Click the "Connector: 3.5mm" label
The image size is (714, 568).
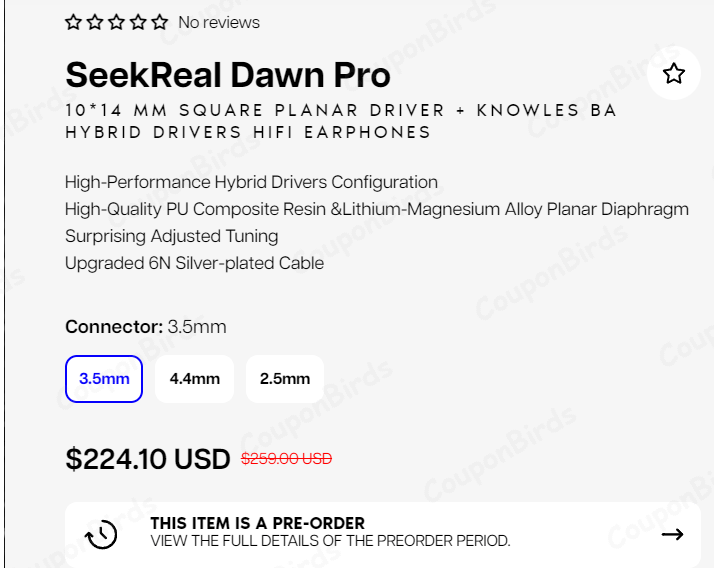(x=146, y=327)
